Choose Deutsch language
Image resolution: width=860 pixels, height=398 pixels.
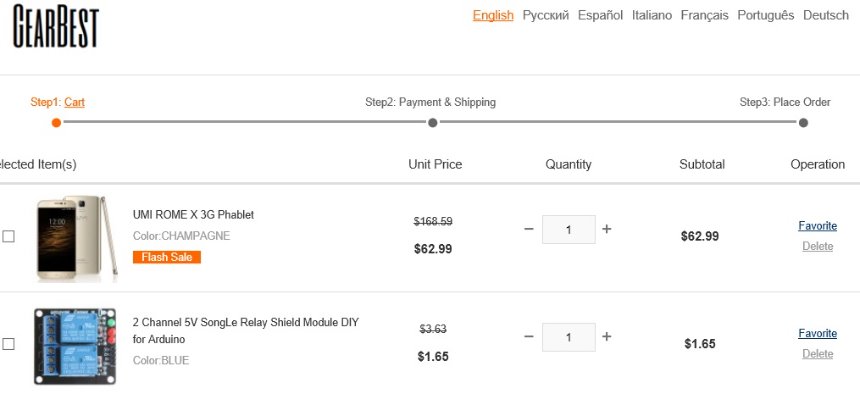[x=826, y=15]
